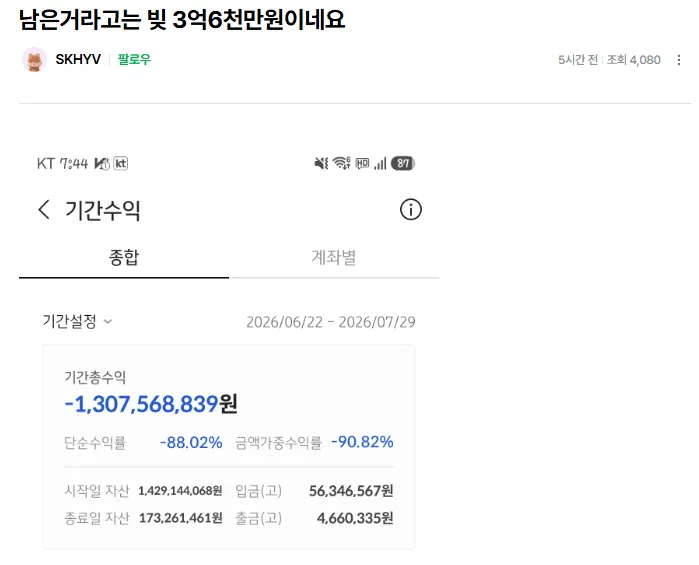Switch to the 계좌별 tab
699x565 pixels.
[334, 258]
